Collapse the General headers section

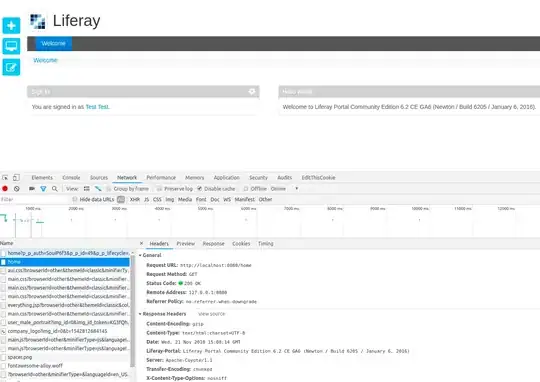click(x=150, y=255)
